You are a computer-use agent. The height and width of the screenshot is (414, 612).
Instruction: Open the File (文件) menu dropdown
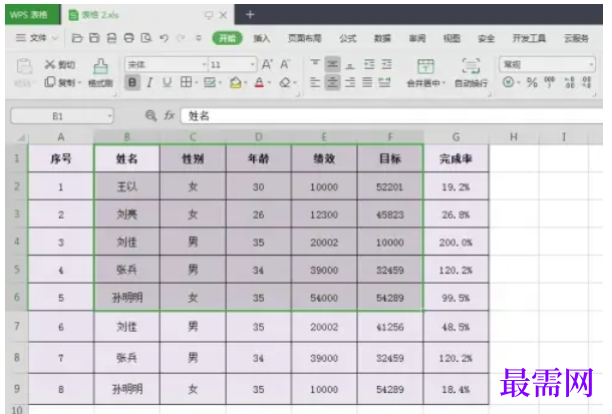pyautogui.click(x=37, y=38)
